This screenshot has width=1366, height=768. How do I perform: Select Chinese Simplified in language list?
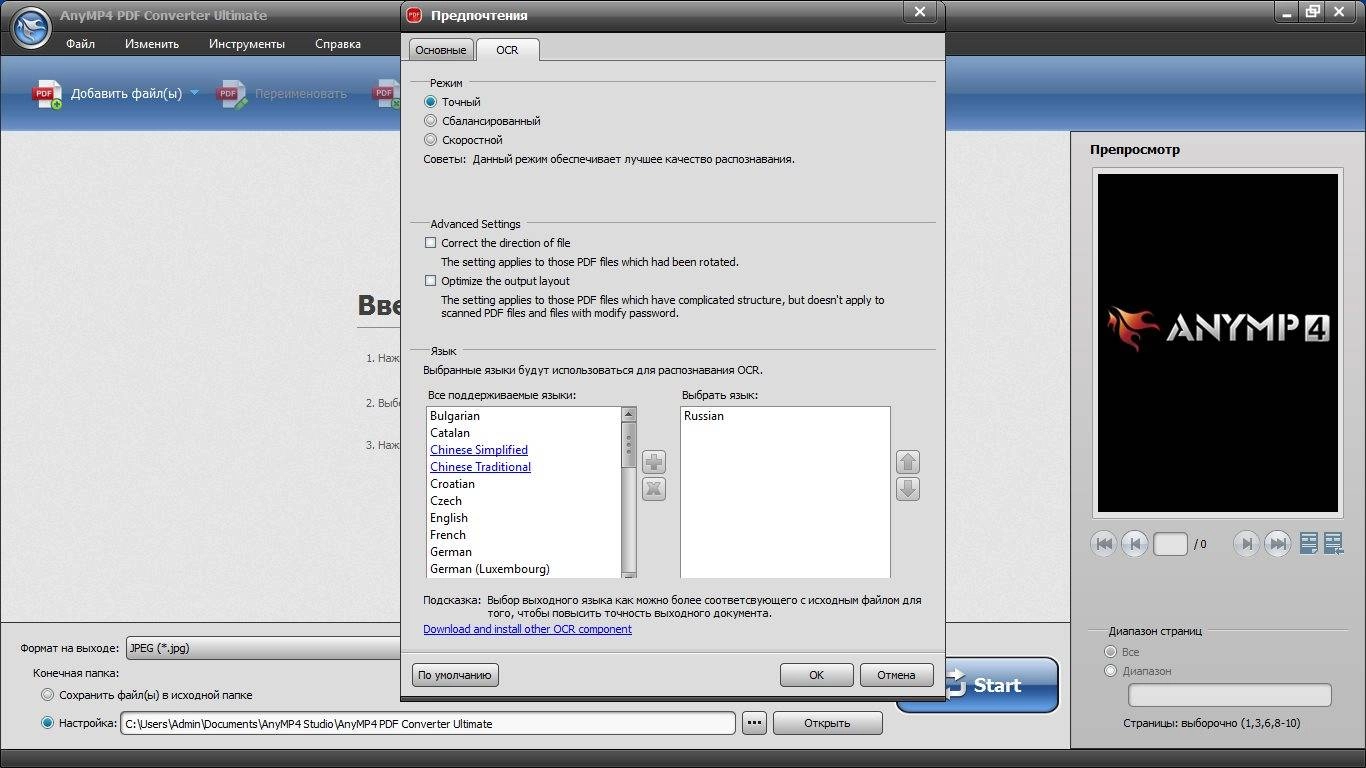pos(479,450)
